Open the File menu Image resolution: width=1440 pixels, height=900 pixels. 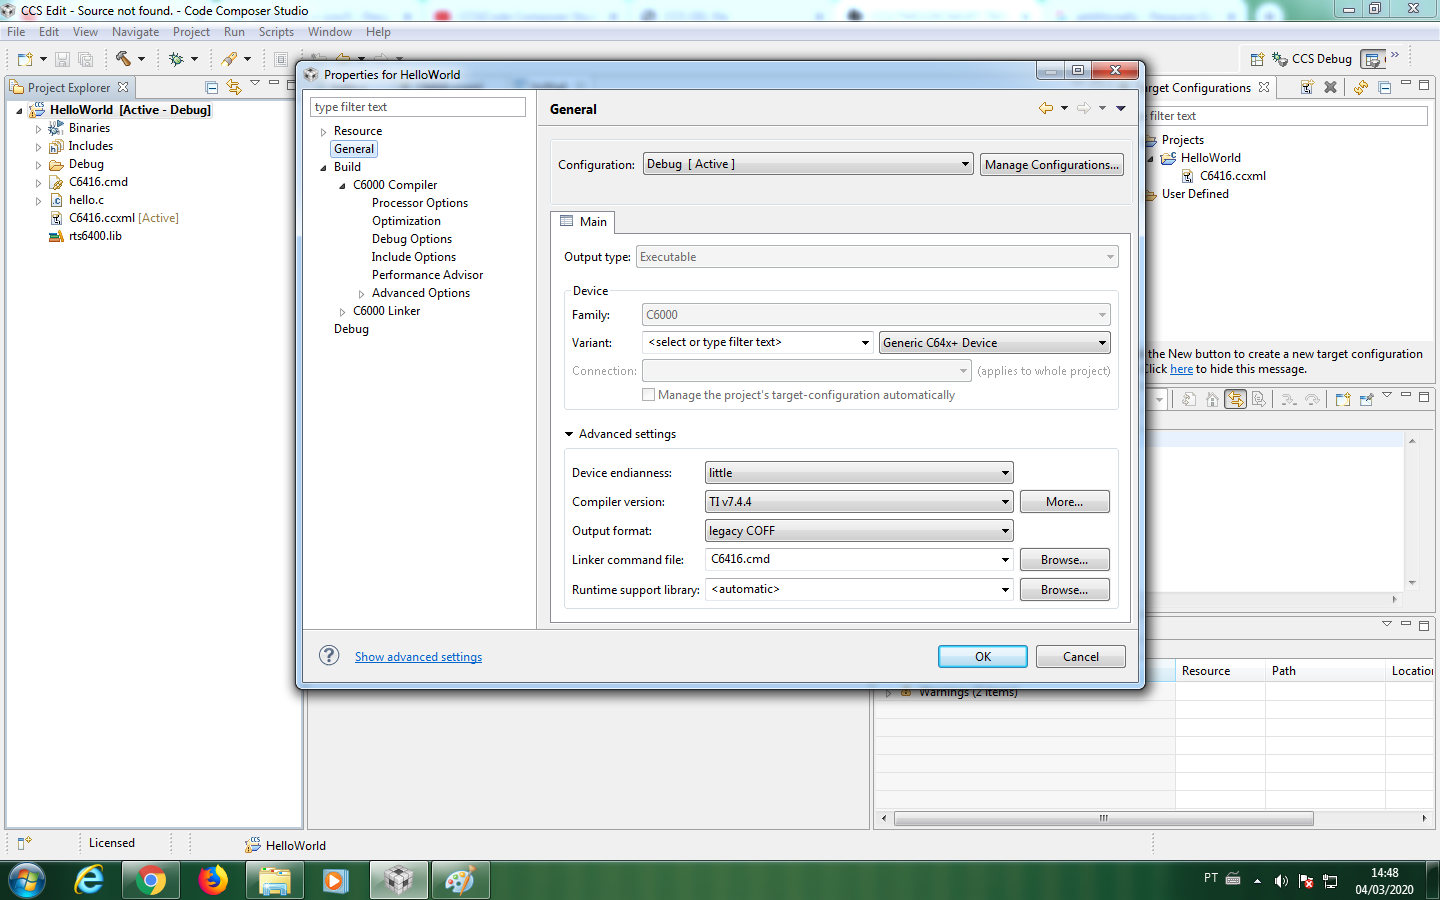[16, 32]
